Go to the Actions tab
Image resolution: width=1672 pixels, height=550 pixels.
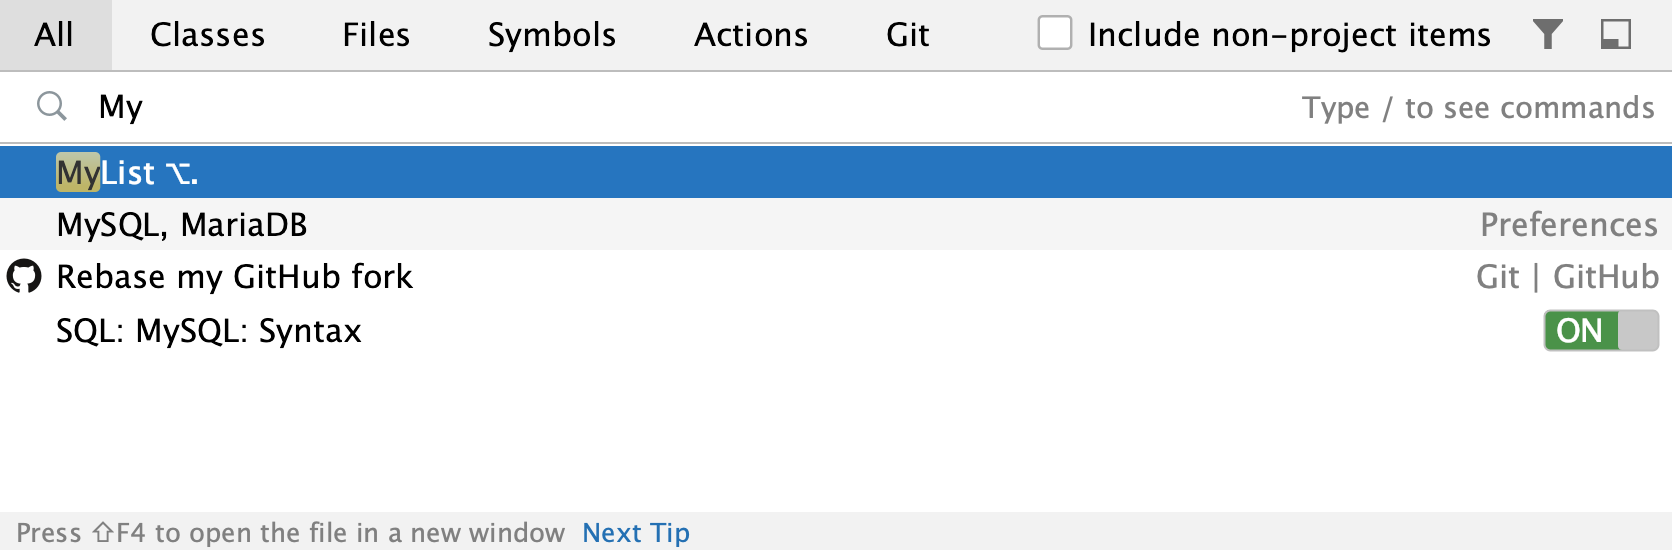[751, 35]
